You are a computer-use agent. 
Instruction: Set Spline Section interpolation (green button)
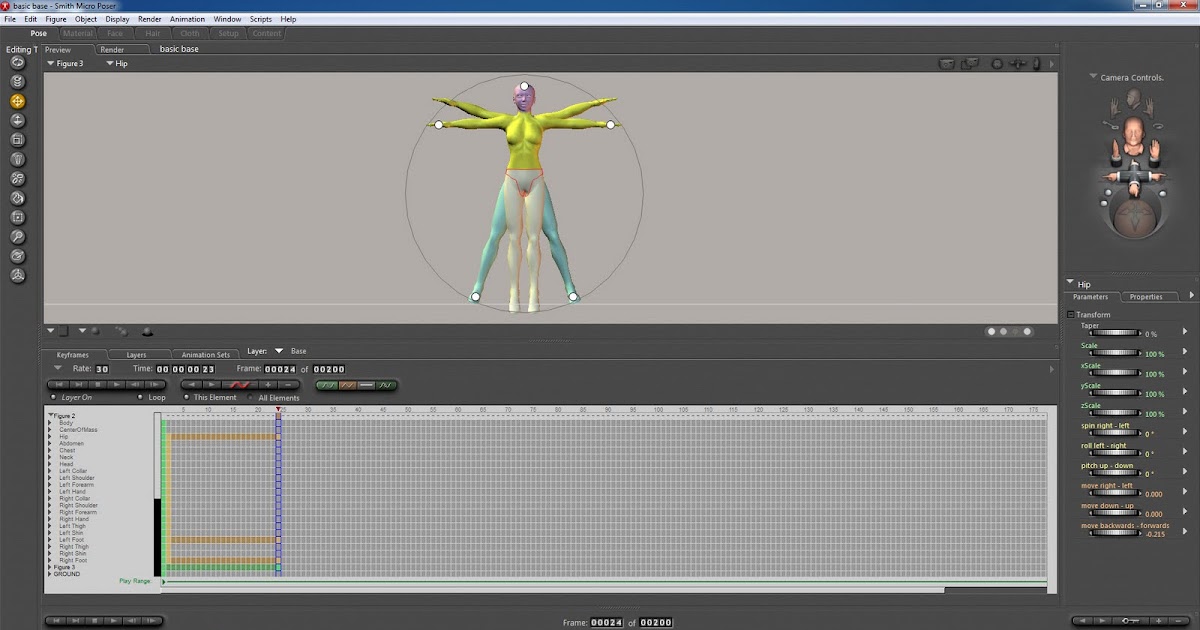click(326, 384)
